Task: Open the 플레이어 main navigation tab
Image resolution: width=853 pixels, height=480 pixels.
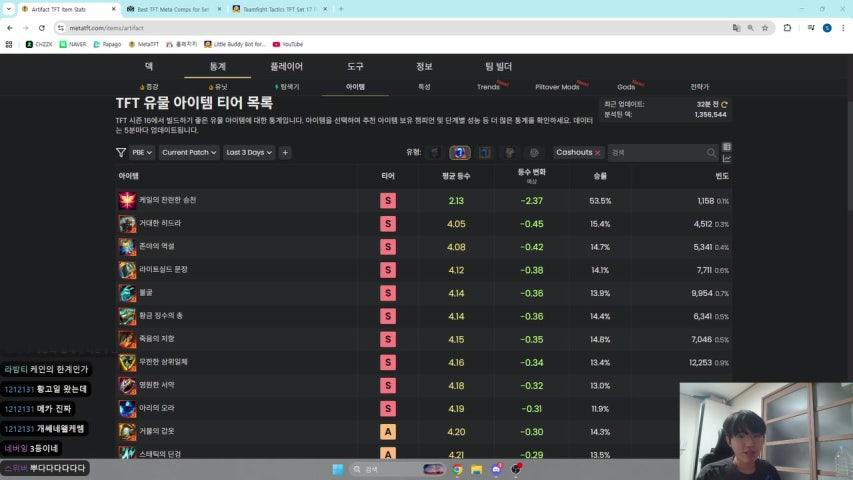Action: point(287,66)
